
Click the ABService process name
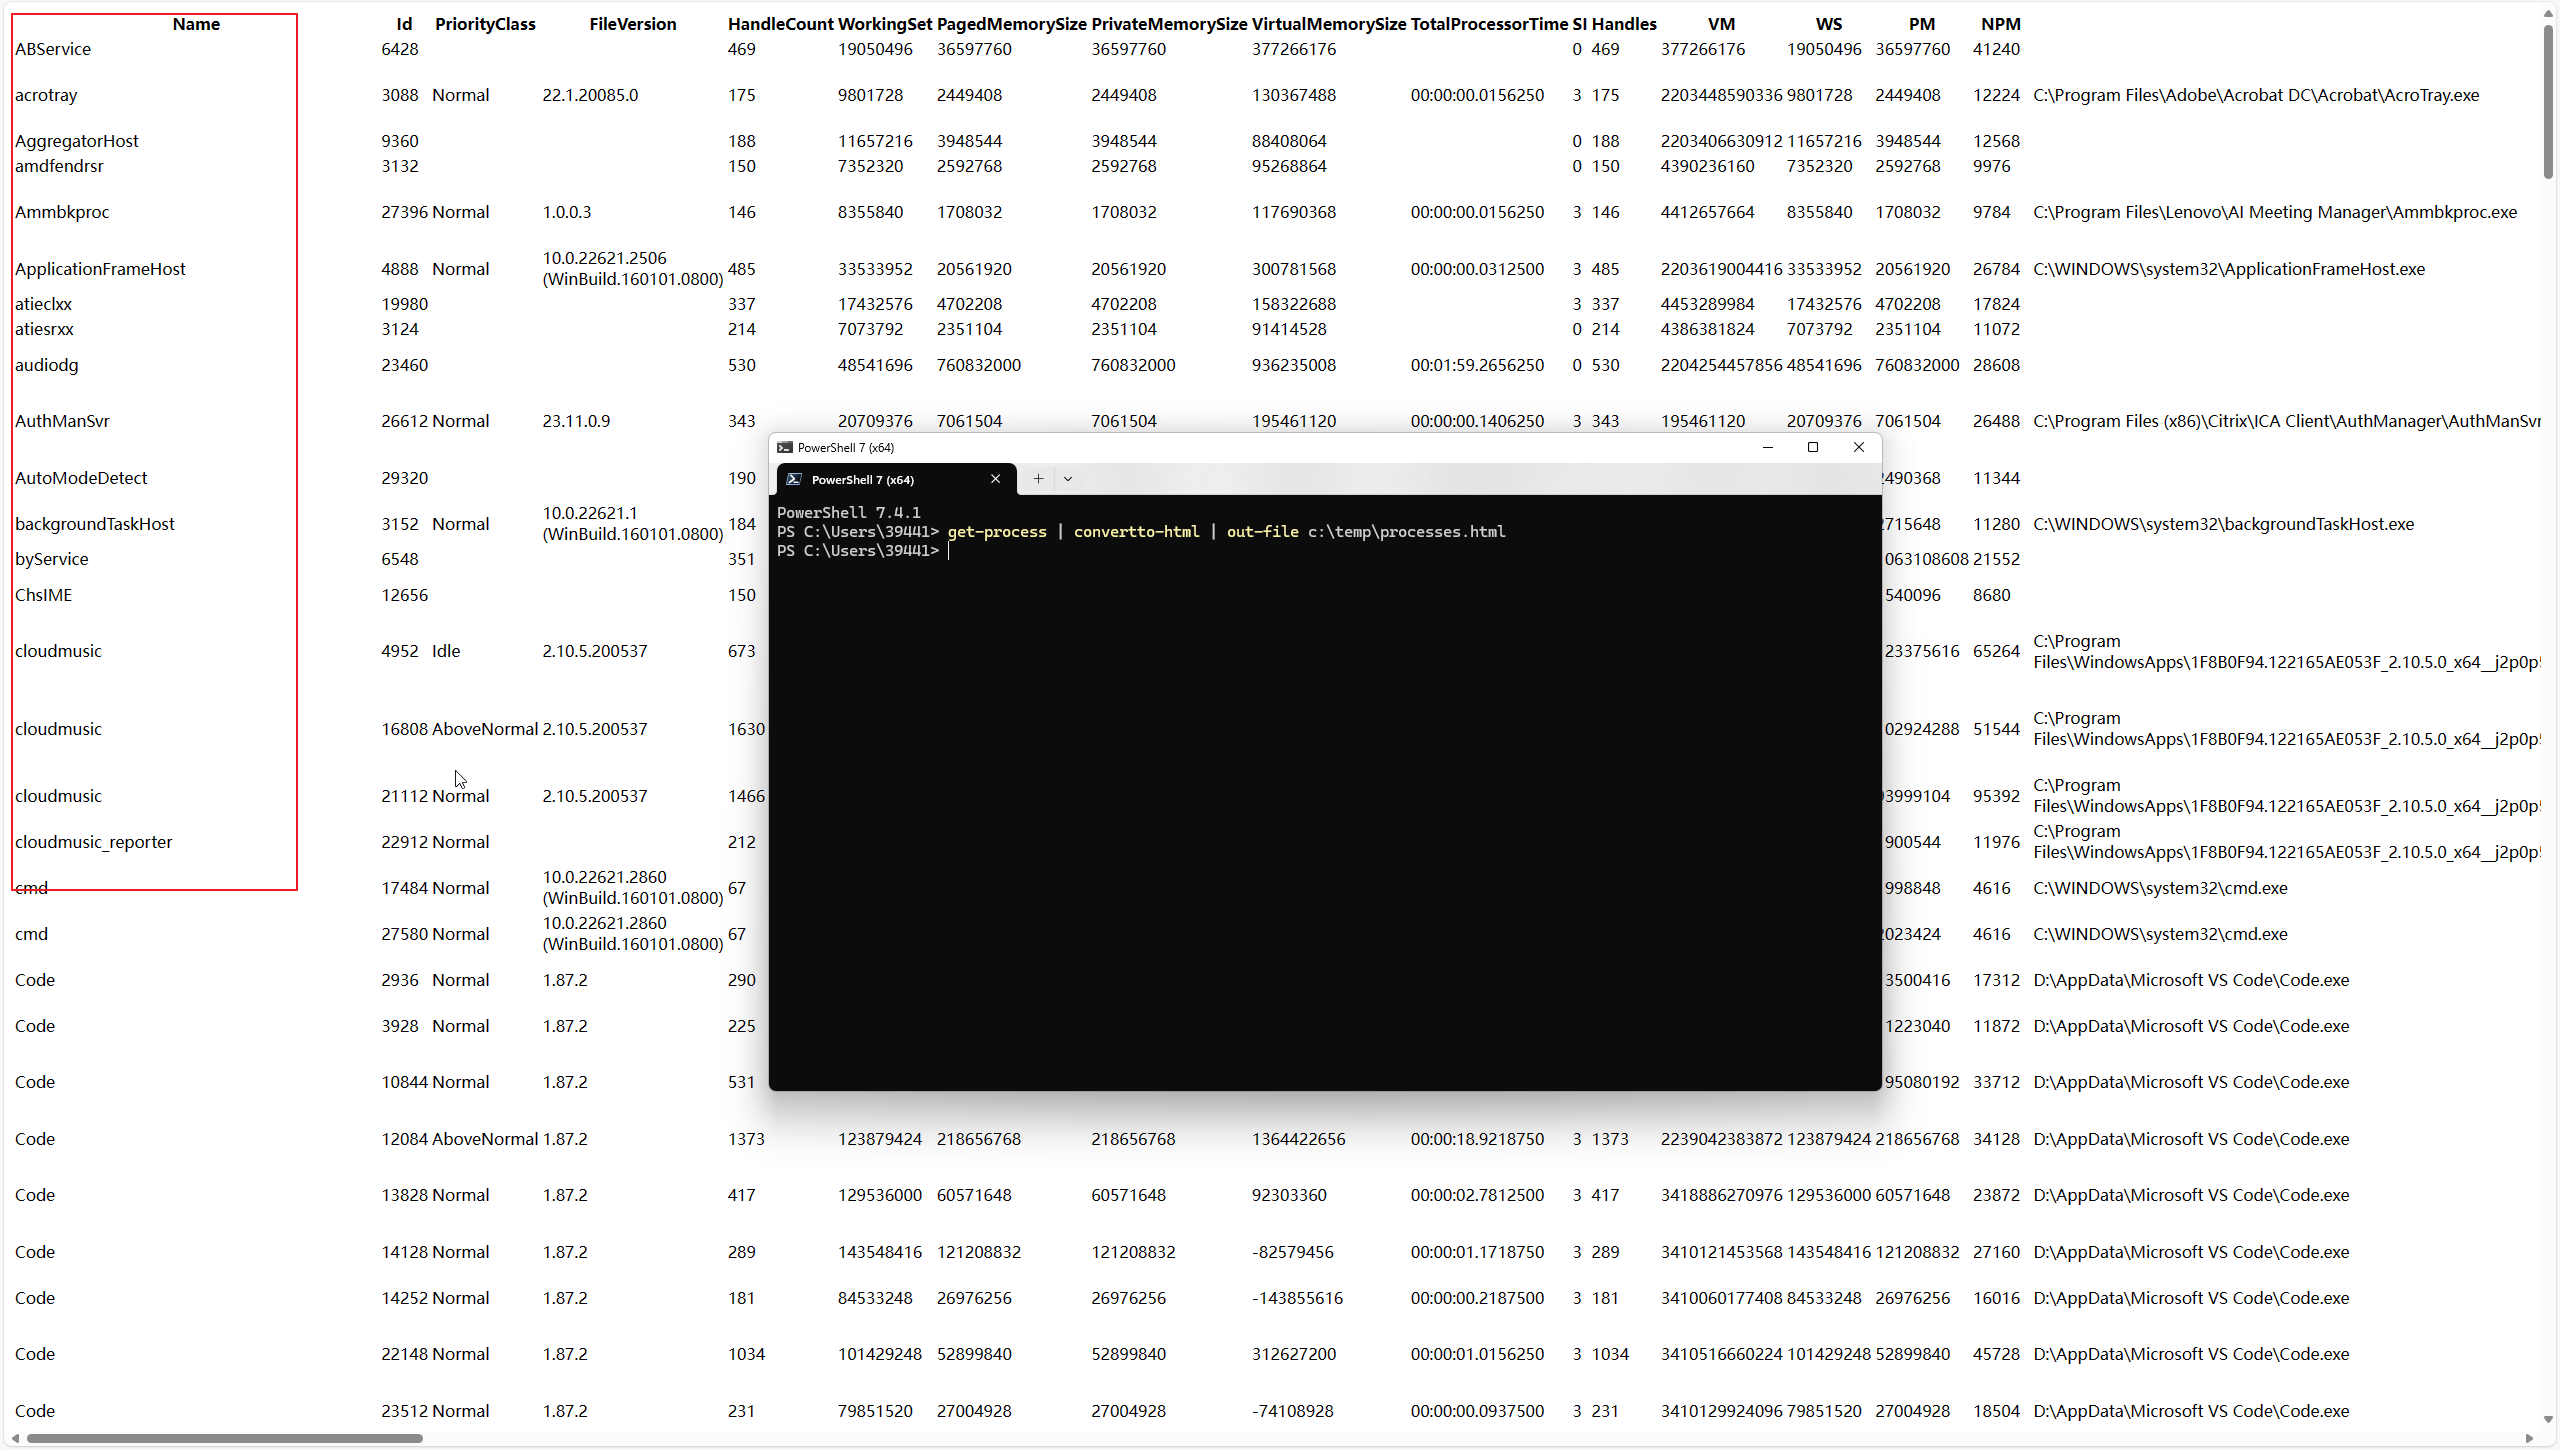click(x=53, y=49)
